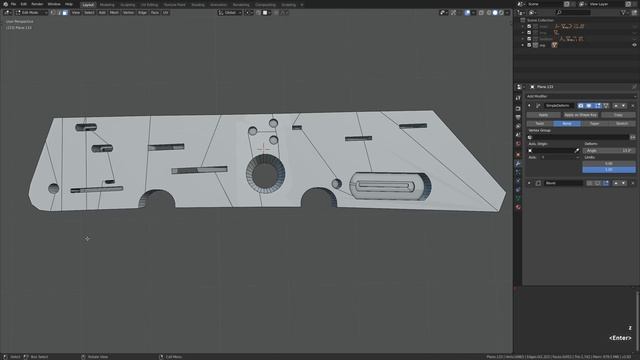
Task: Open the Physics properties tab
Action: pos(518,180)
